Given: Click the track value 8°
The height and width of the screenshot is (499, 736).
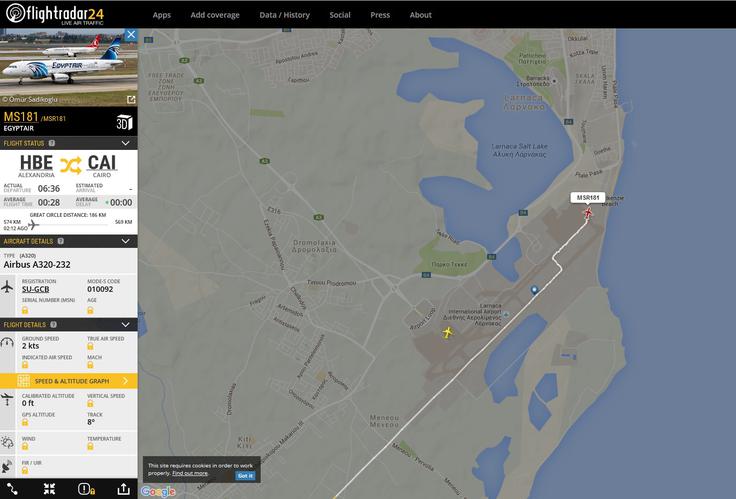Looking at the screenshot, I should tap(91, 422).
